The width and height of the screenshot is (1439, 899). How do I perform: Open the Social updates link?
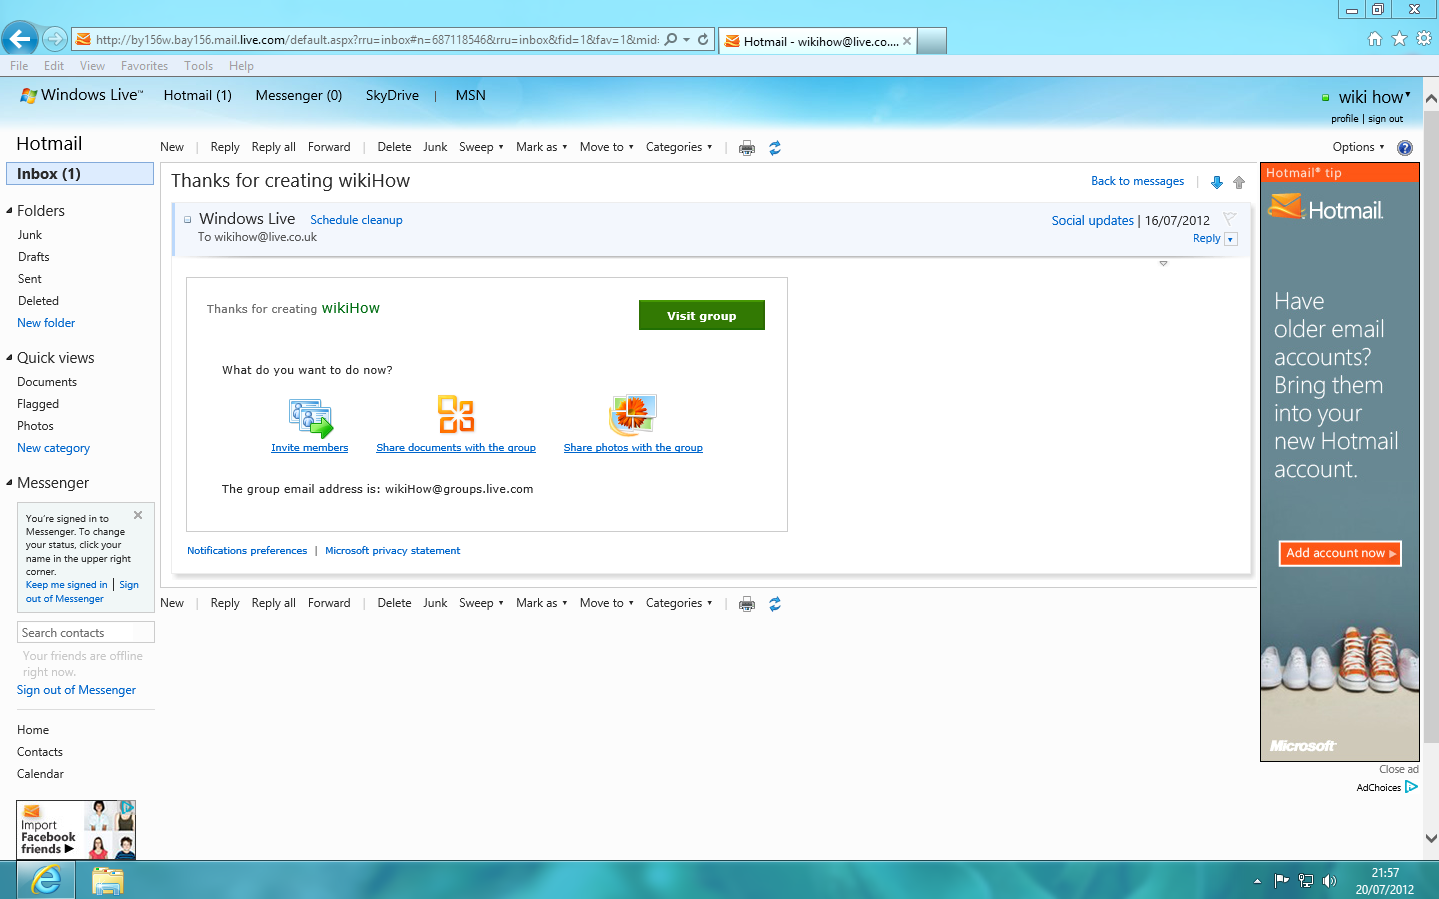coord(1092,220)
